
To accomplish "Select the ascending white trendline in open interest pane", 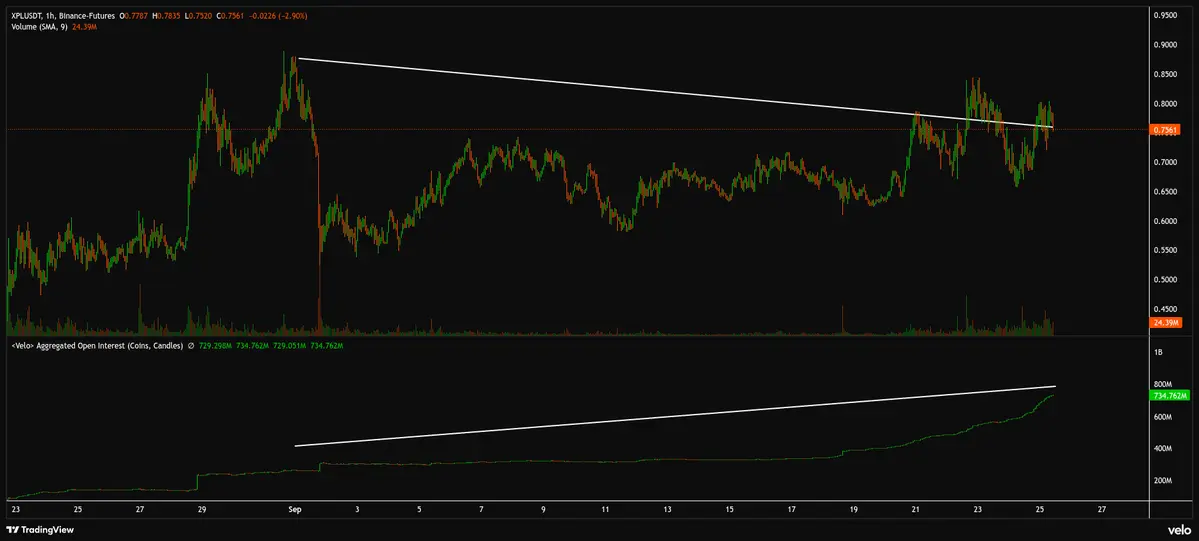I will click(675, 416).
